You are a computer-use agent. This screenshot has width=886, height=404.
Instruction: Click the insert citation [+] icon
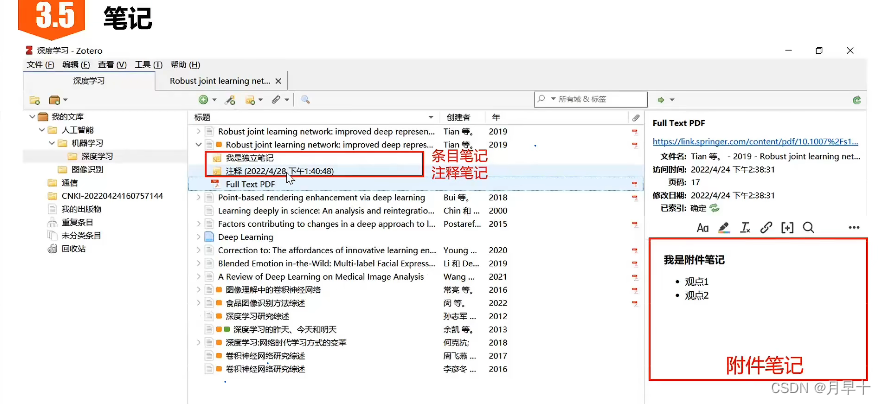787,228
